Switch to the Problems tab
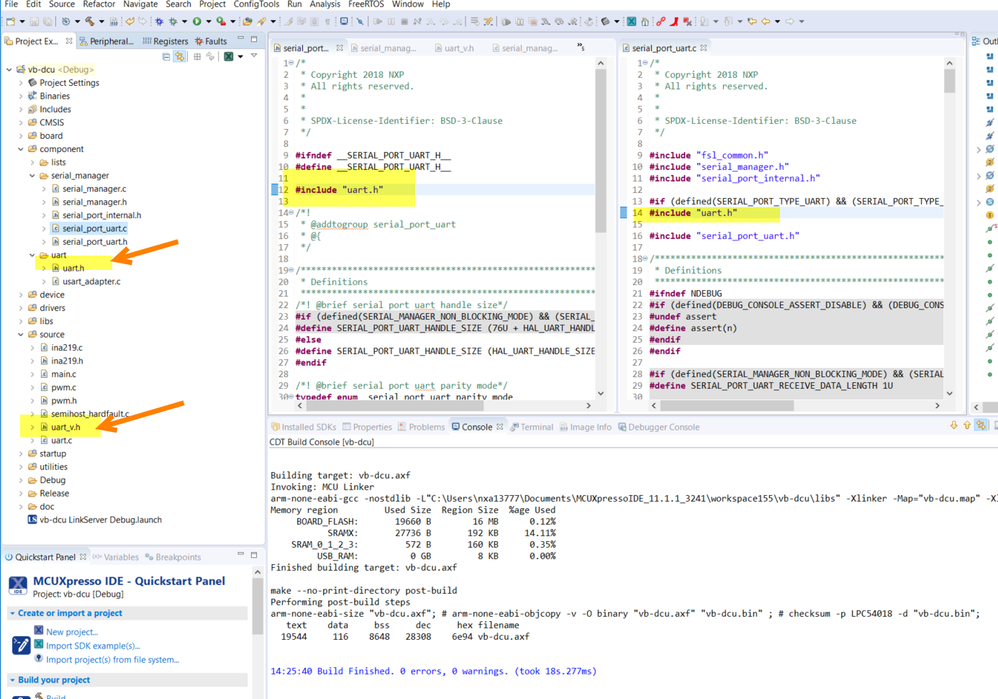 (420, 427)
